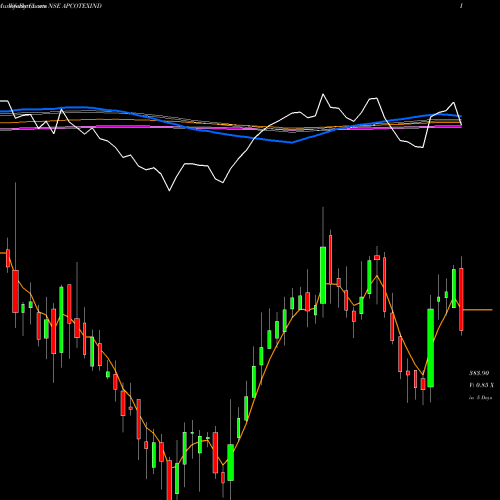The image size is (500, 500).
Task: Select the 383.90 price label
Action: click(479, 373)
